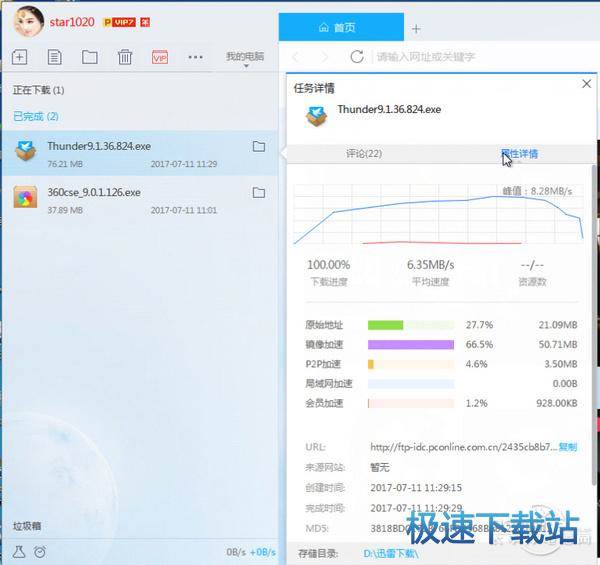The image size is (600, 565).
Task: Copy the URL with 复制 link
Action: tap(568, 447)
